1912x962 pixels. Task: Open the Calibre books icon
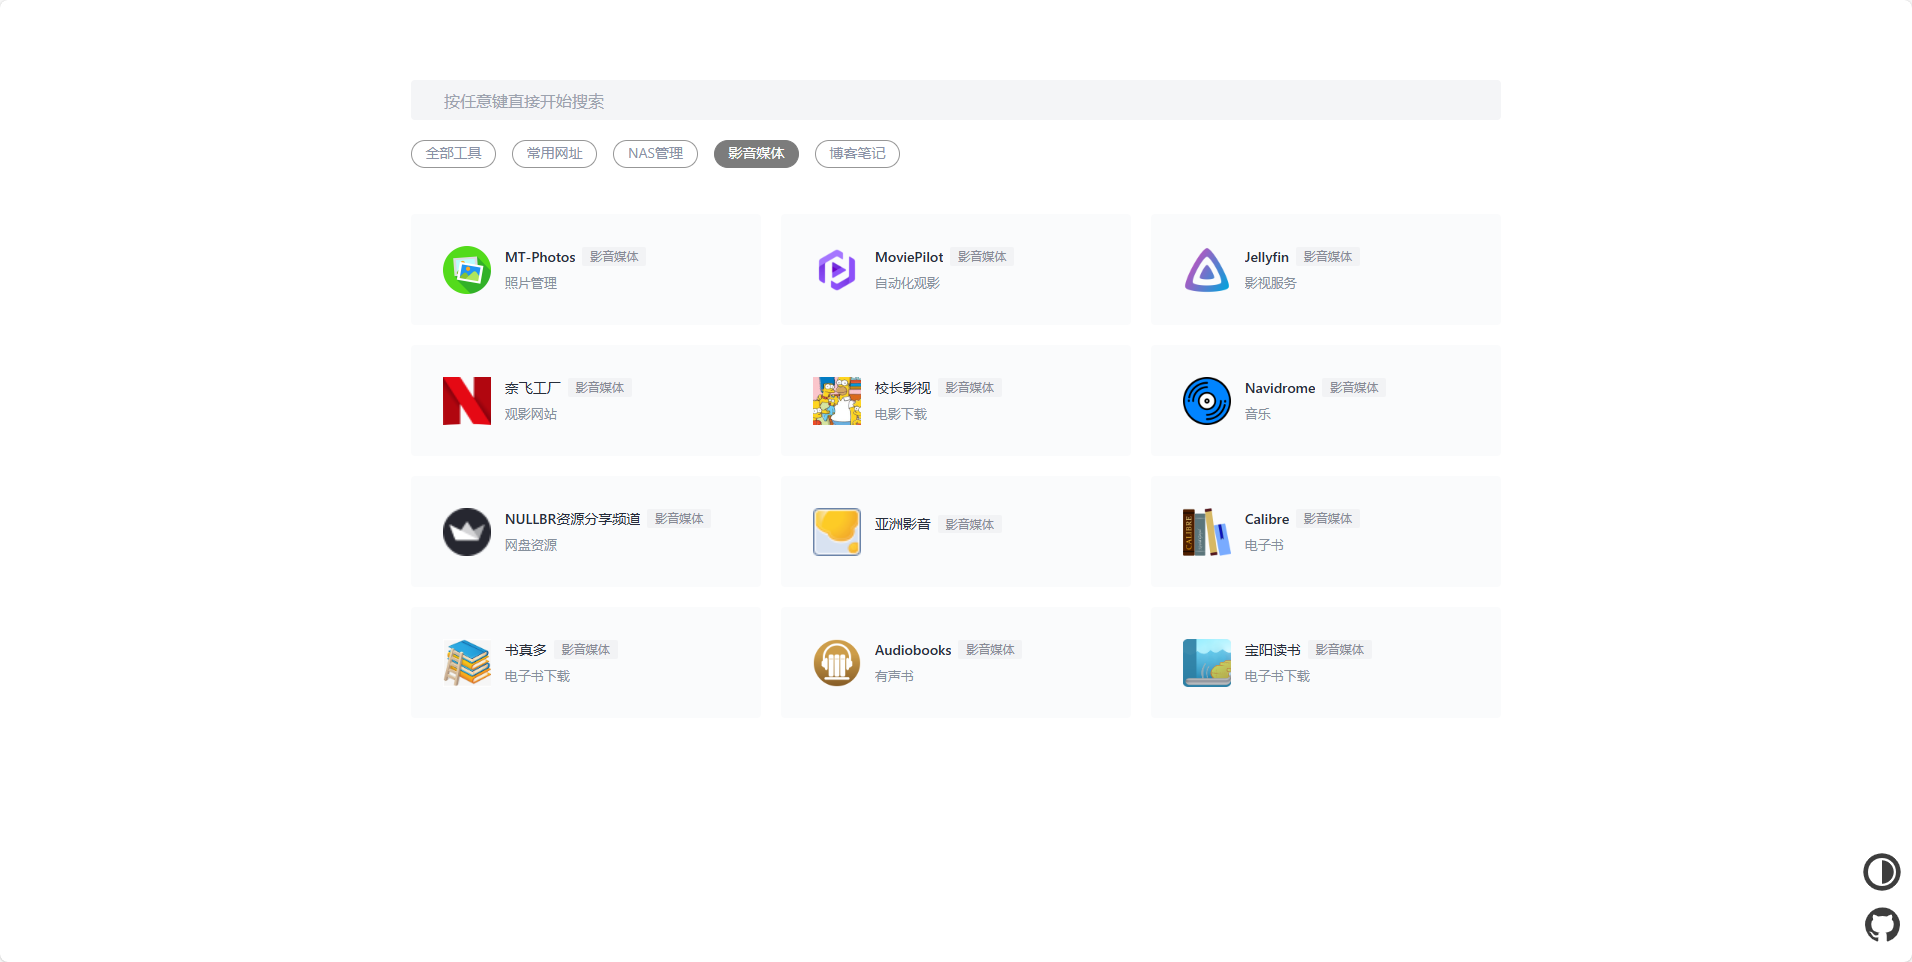(1207, 532)
